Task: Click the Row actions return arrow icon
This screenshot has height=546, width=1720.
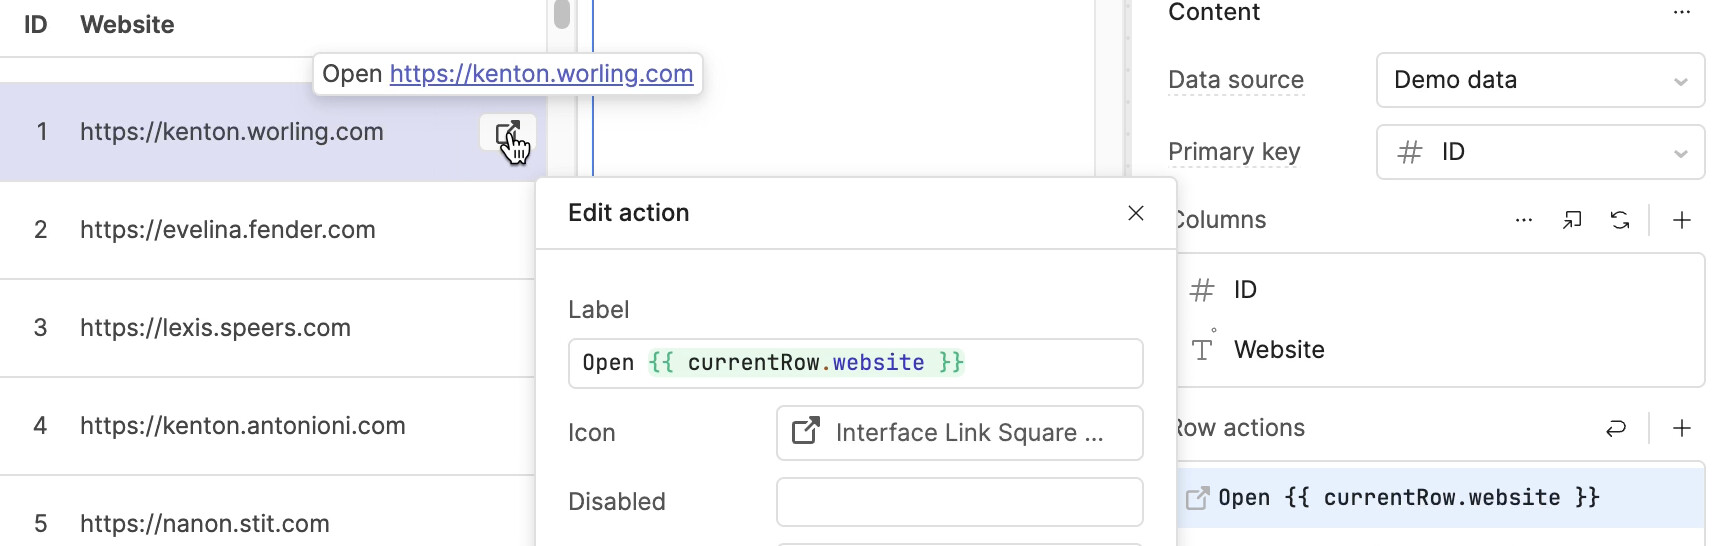Action: coord(1616,428)
